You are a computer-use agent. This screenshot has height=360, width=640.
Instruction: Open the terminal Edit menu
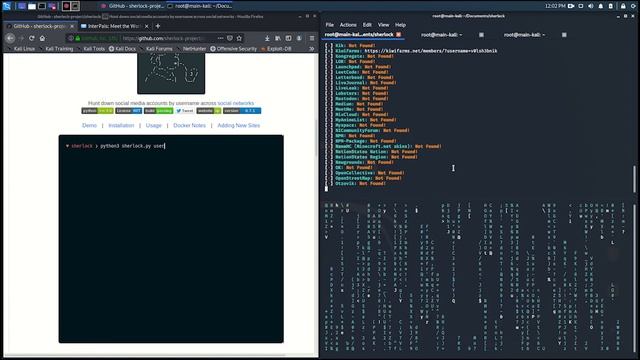tap(367, 25)
